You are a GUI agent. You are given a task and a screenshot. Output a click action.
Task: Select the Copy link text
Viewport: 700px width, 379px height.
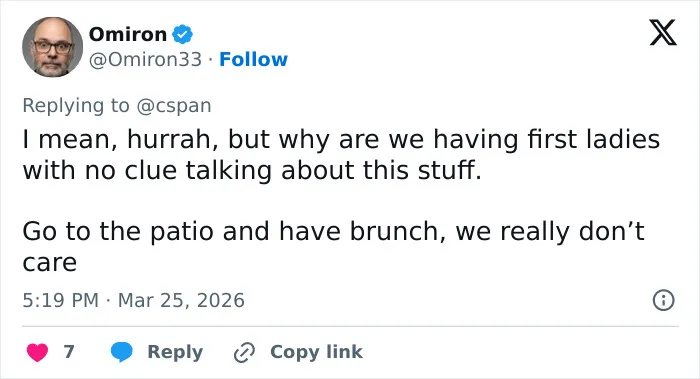316,352
